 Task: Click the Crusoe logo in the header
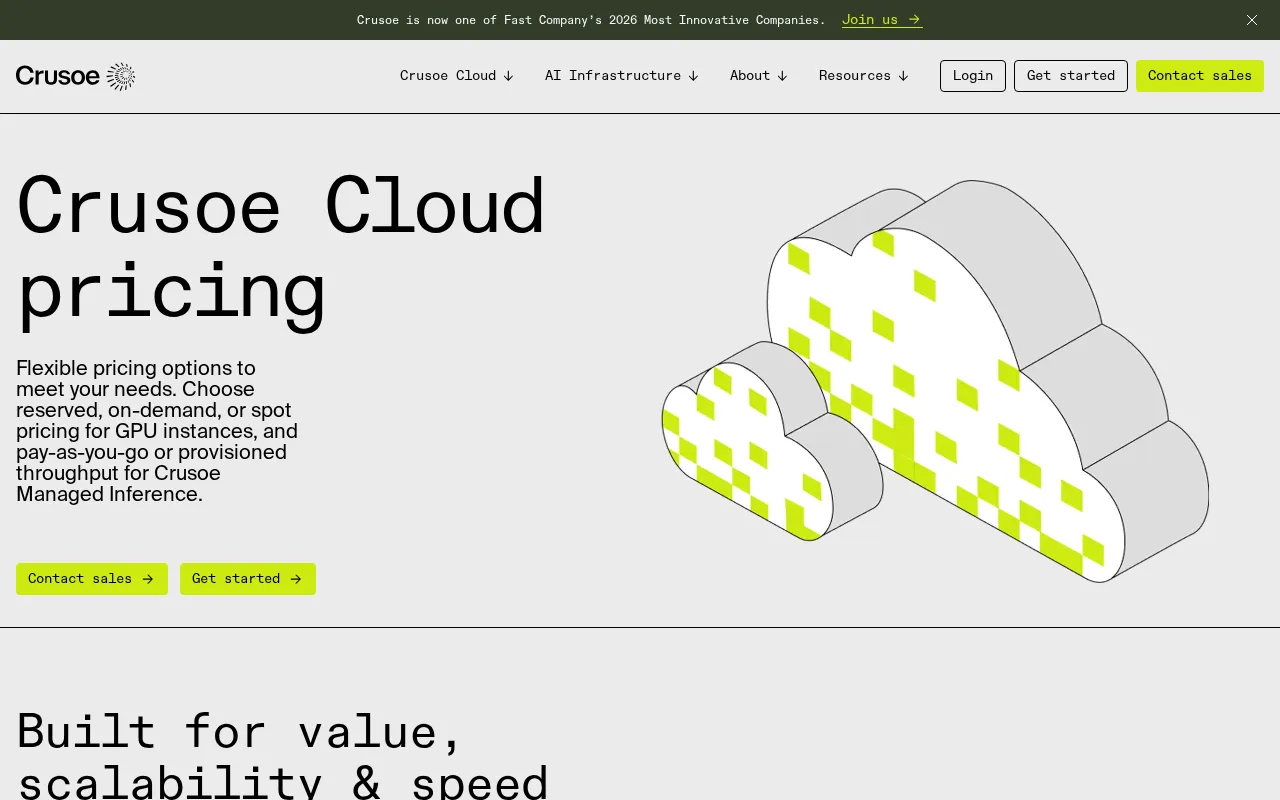pos(75,76)
